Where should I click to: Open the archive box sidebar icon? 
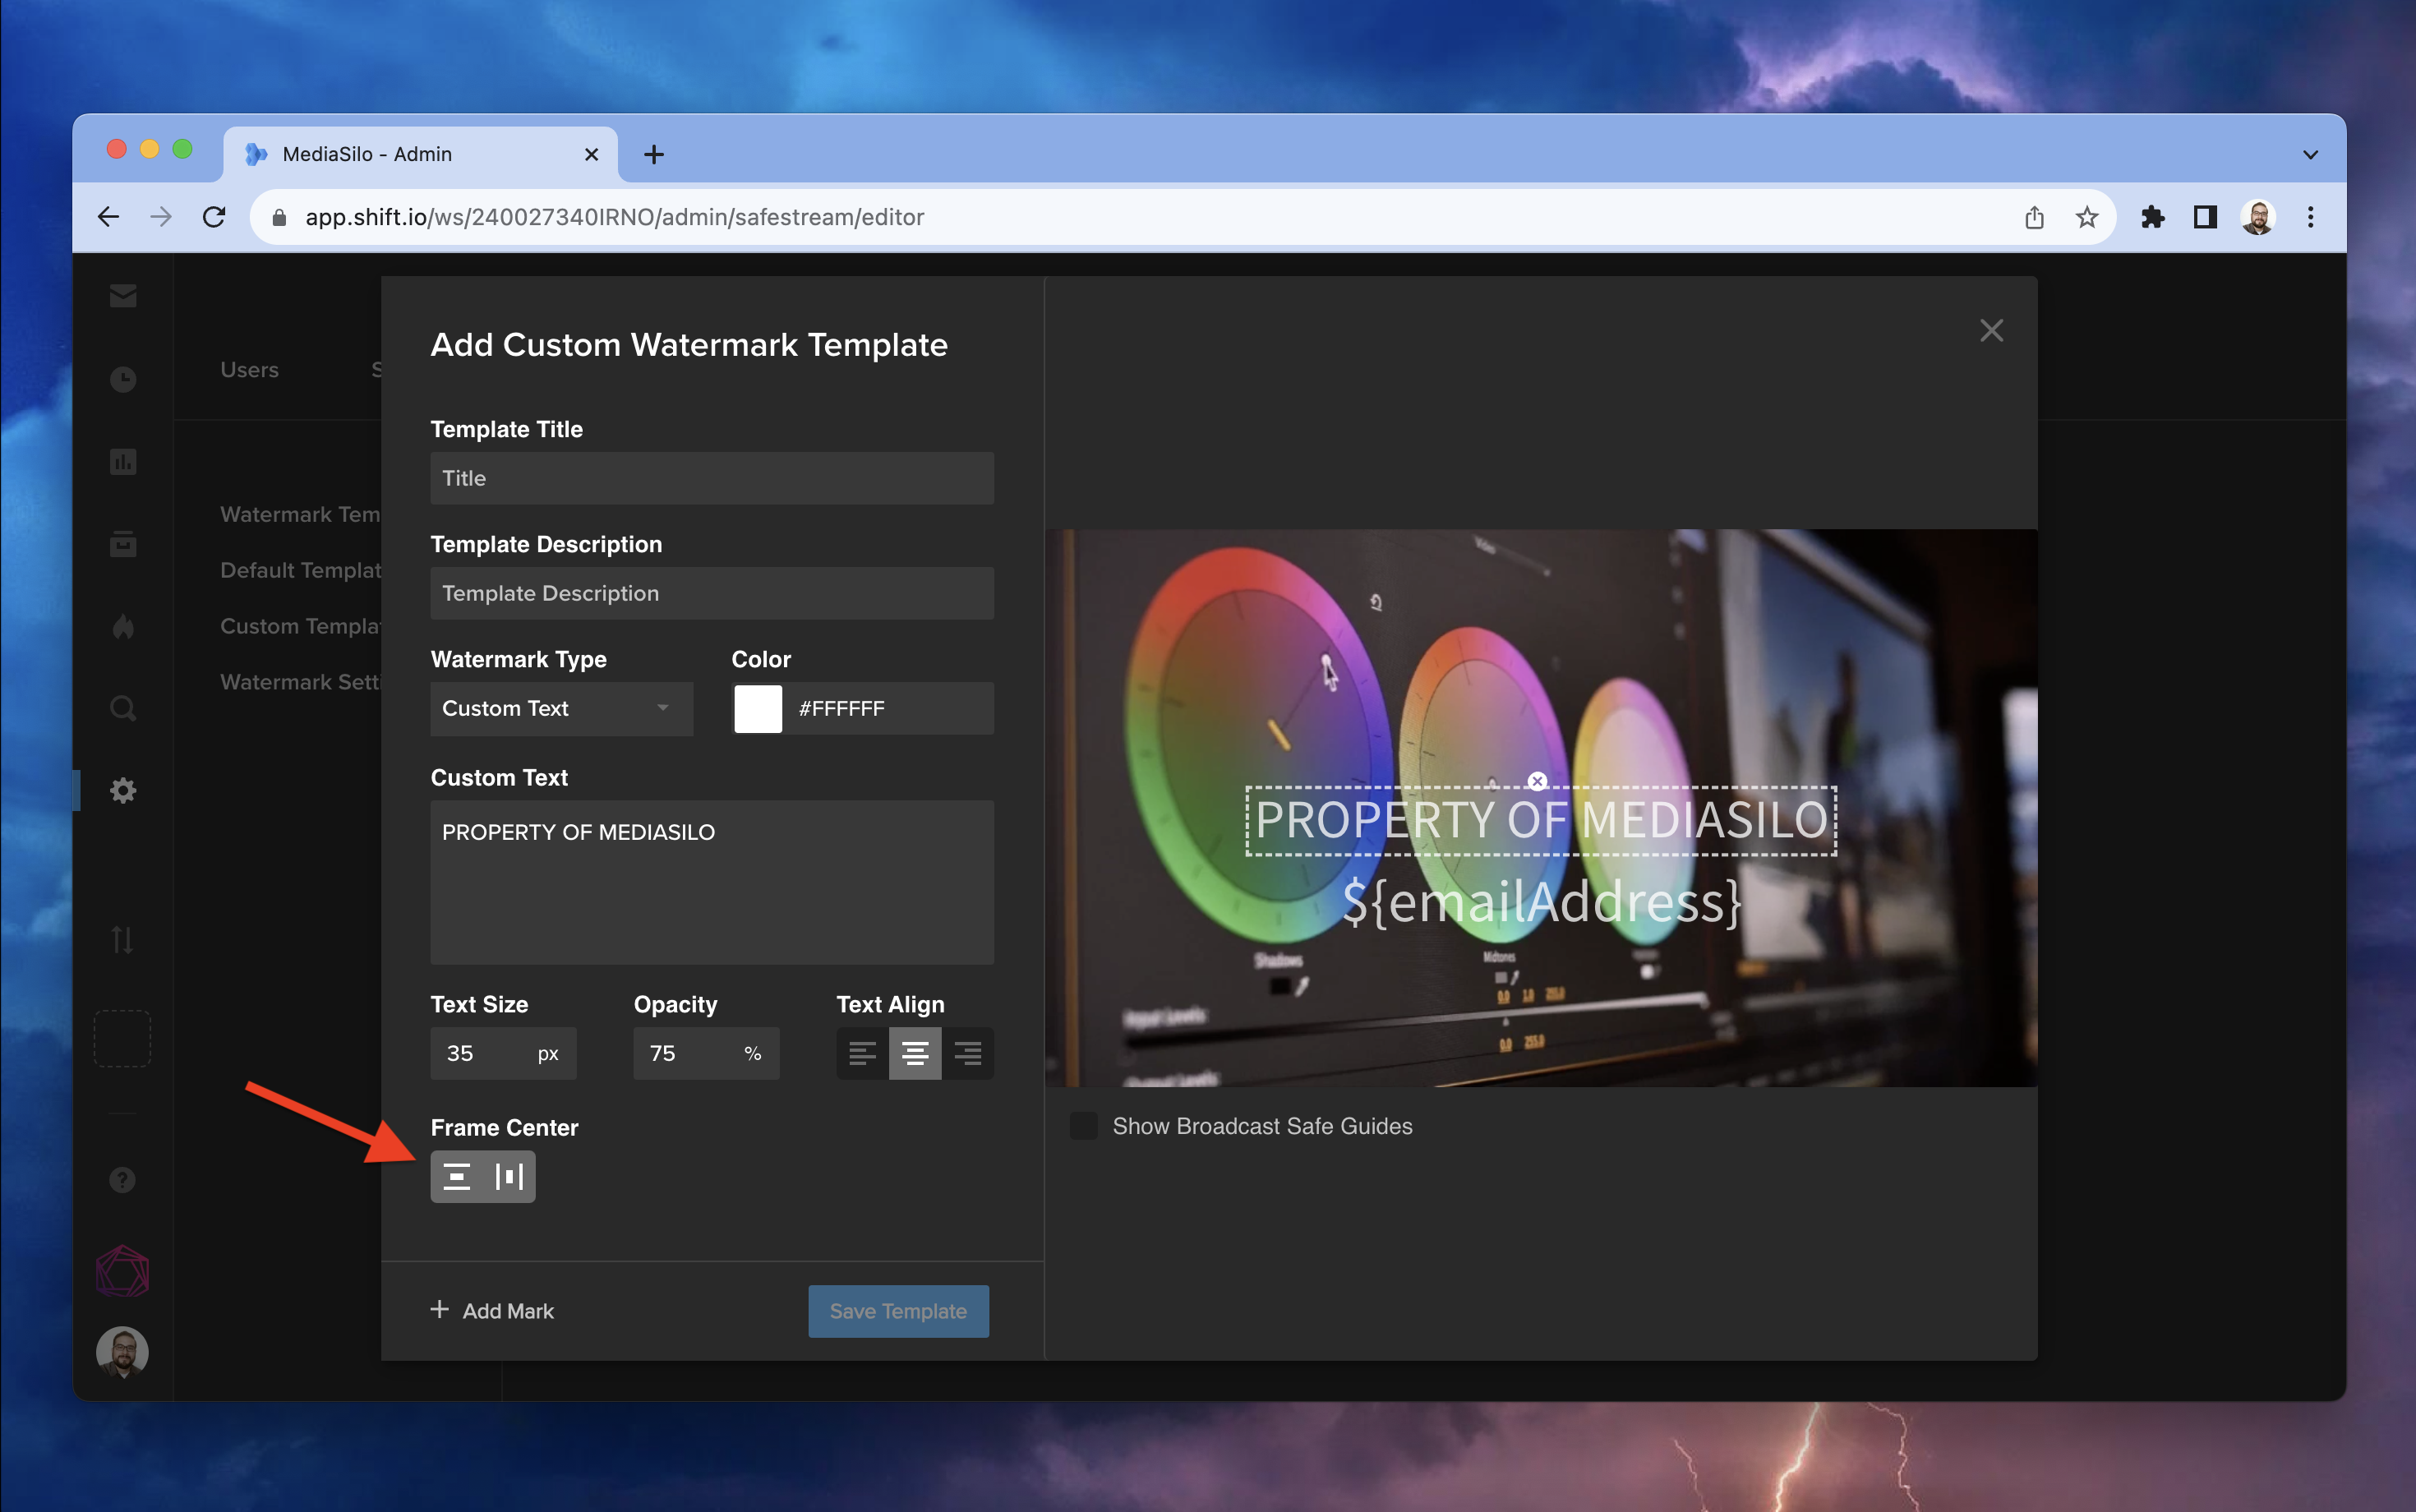click(123, 544)
